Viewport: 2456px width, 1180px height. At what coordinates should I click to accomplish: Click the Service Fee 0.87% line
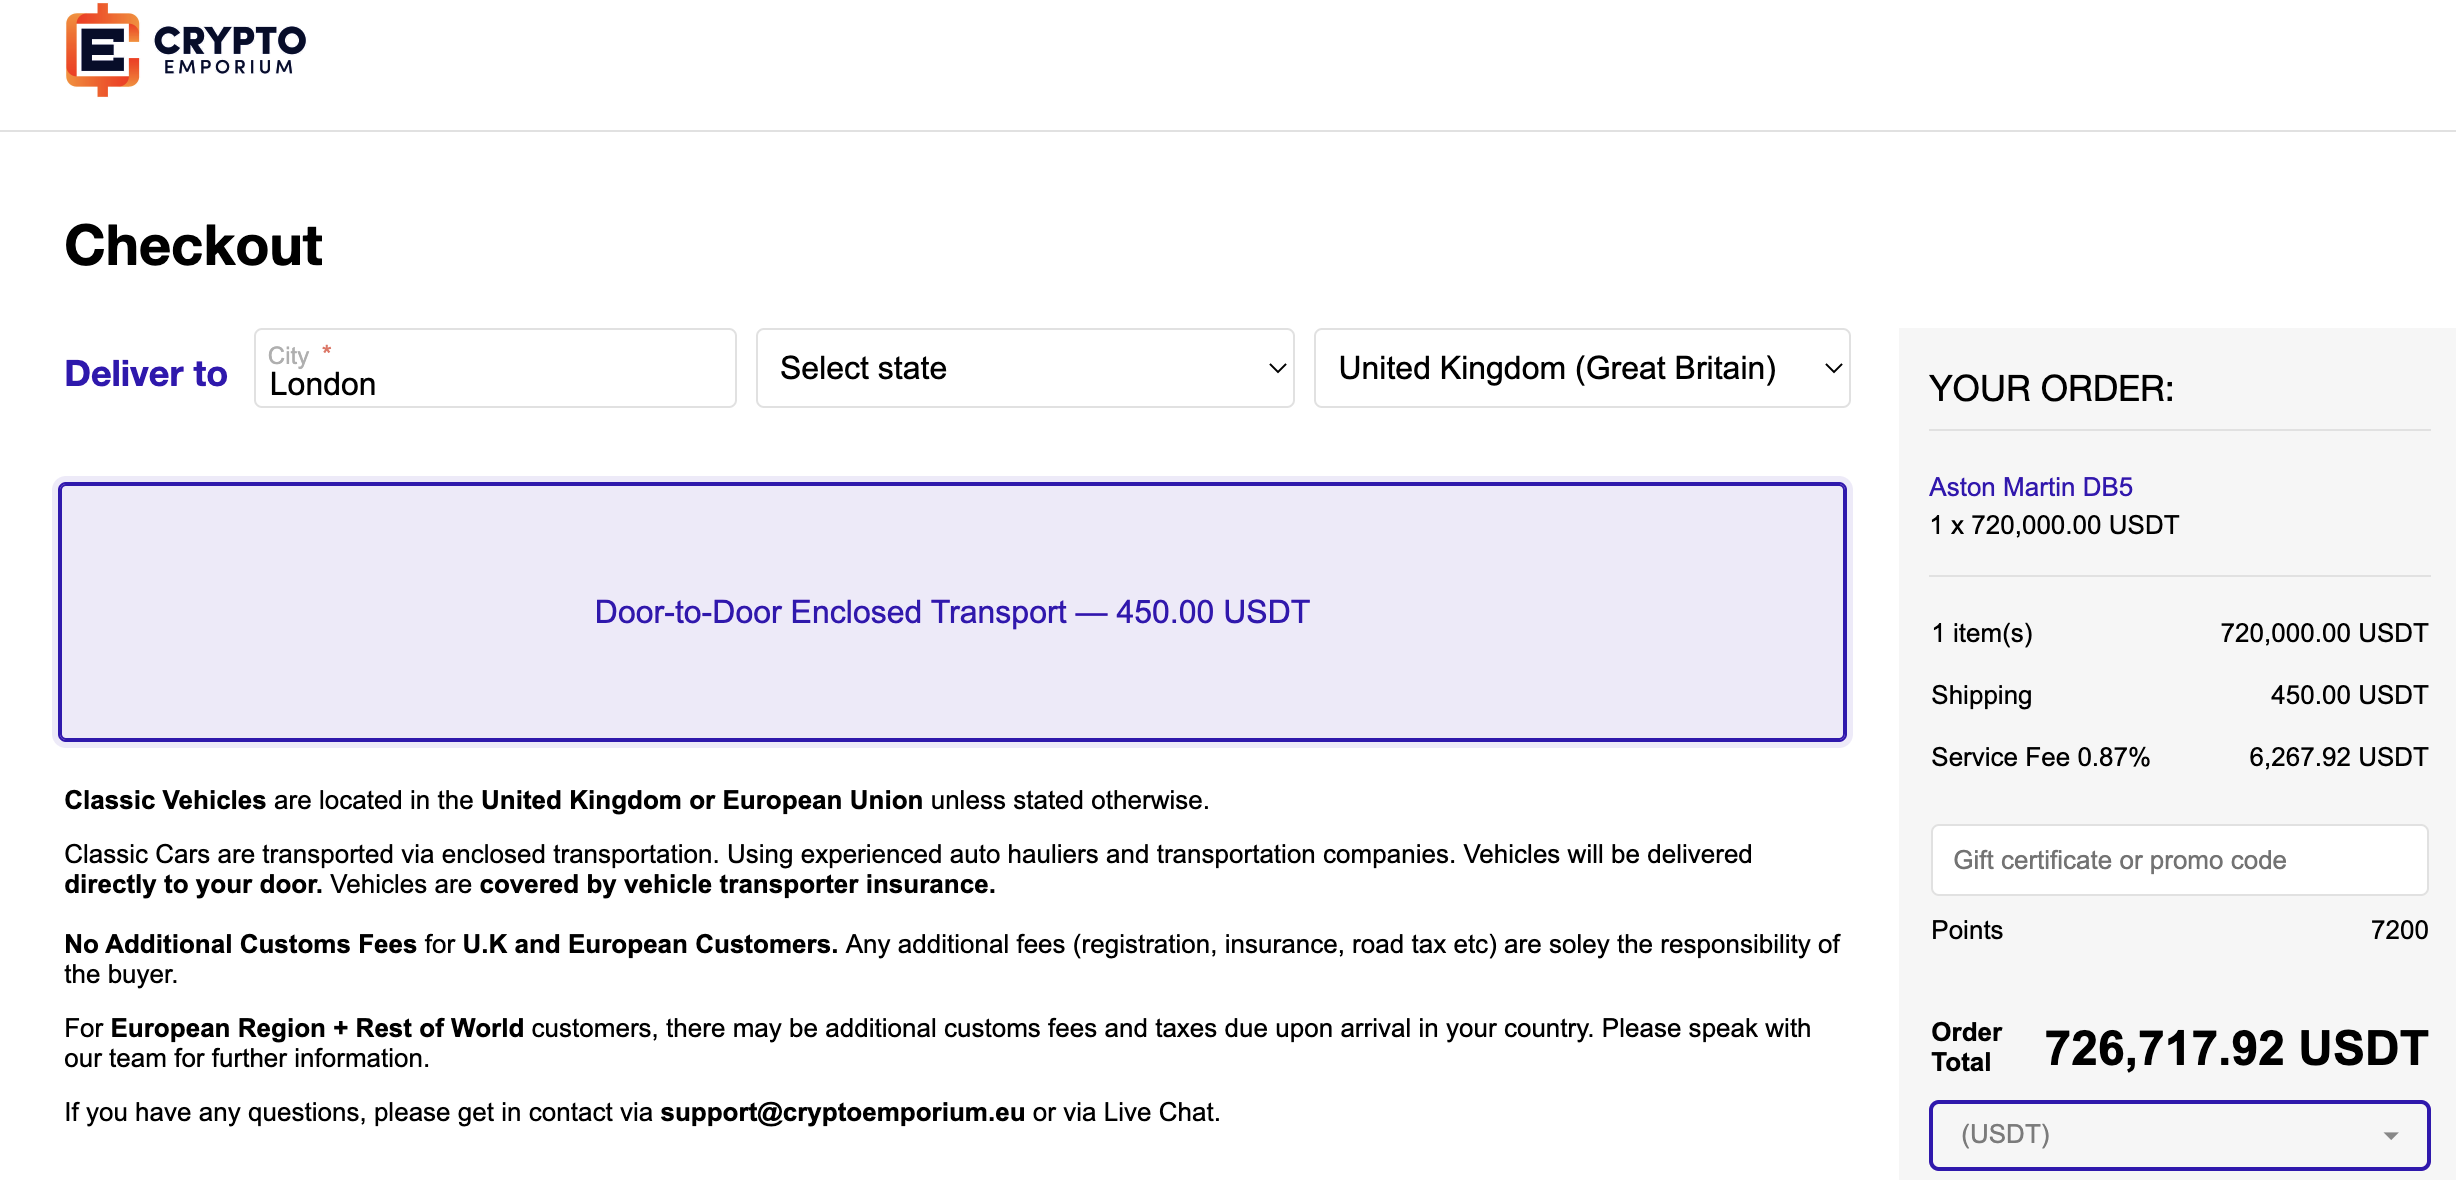(2180, 757)
